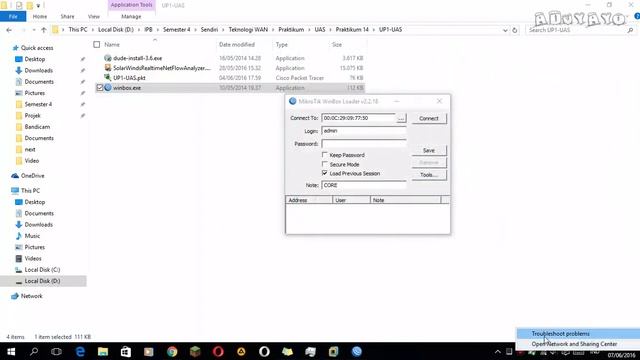Enable Secure Mode checkbox
This screenshot has width=640, height=360.
click(x=325, y=164)
